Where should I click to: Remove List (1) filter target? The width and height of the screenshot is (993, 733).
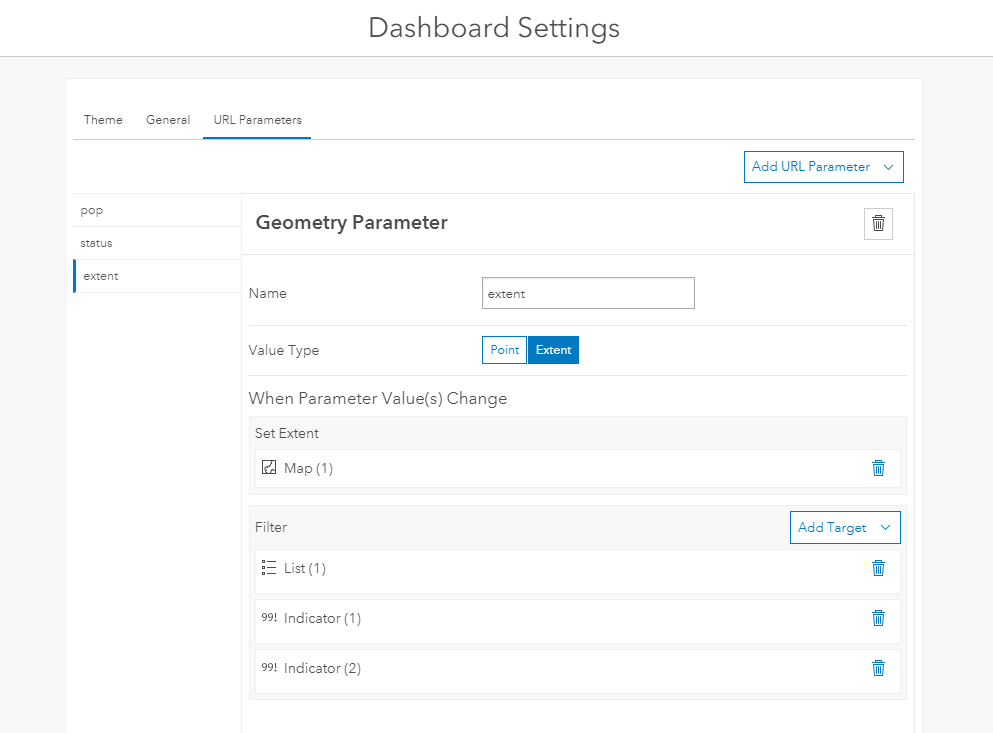coord(878,568)
